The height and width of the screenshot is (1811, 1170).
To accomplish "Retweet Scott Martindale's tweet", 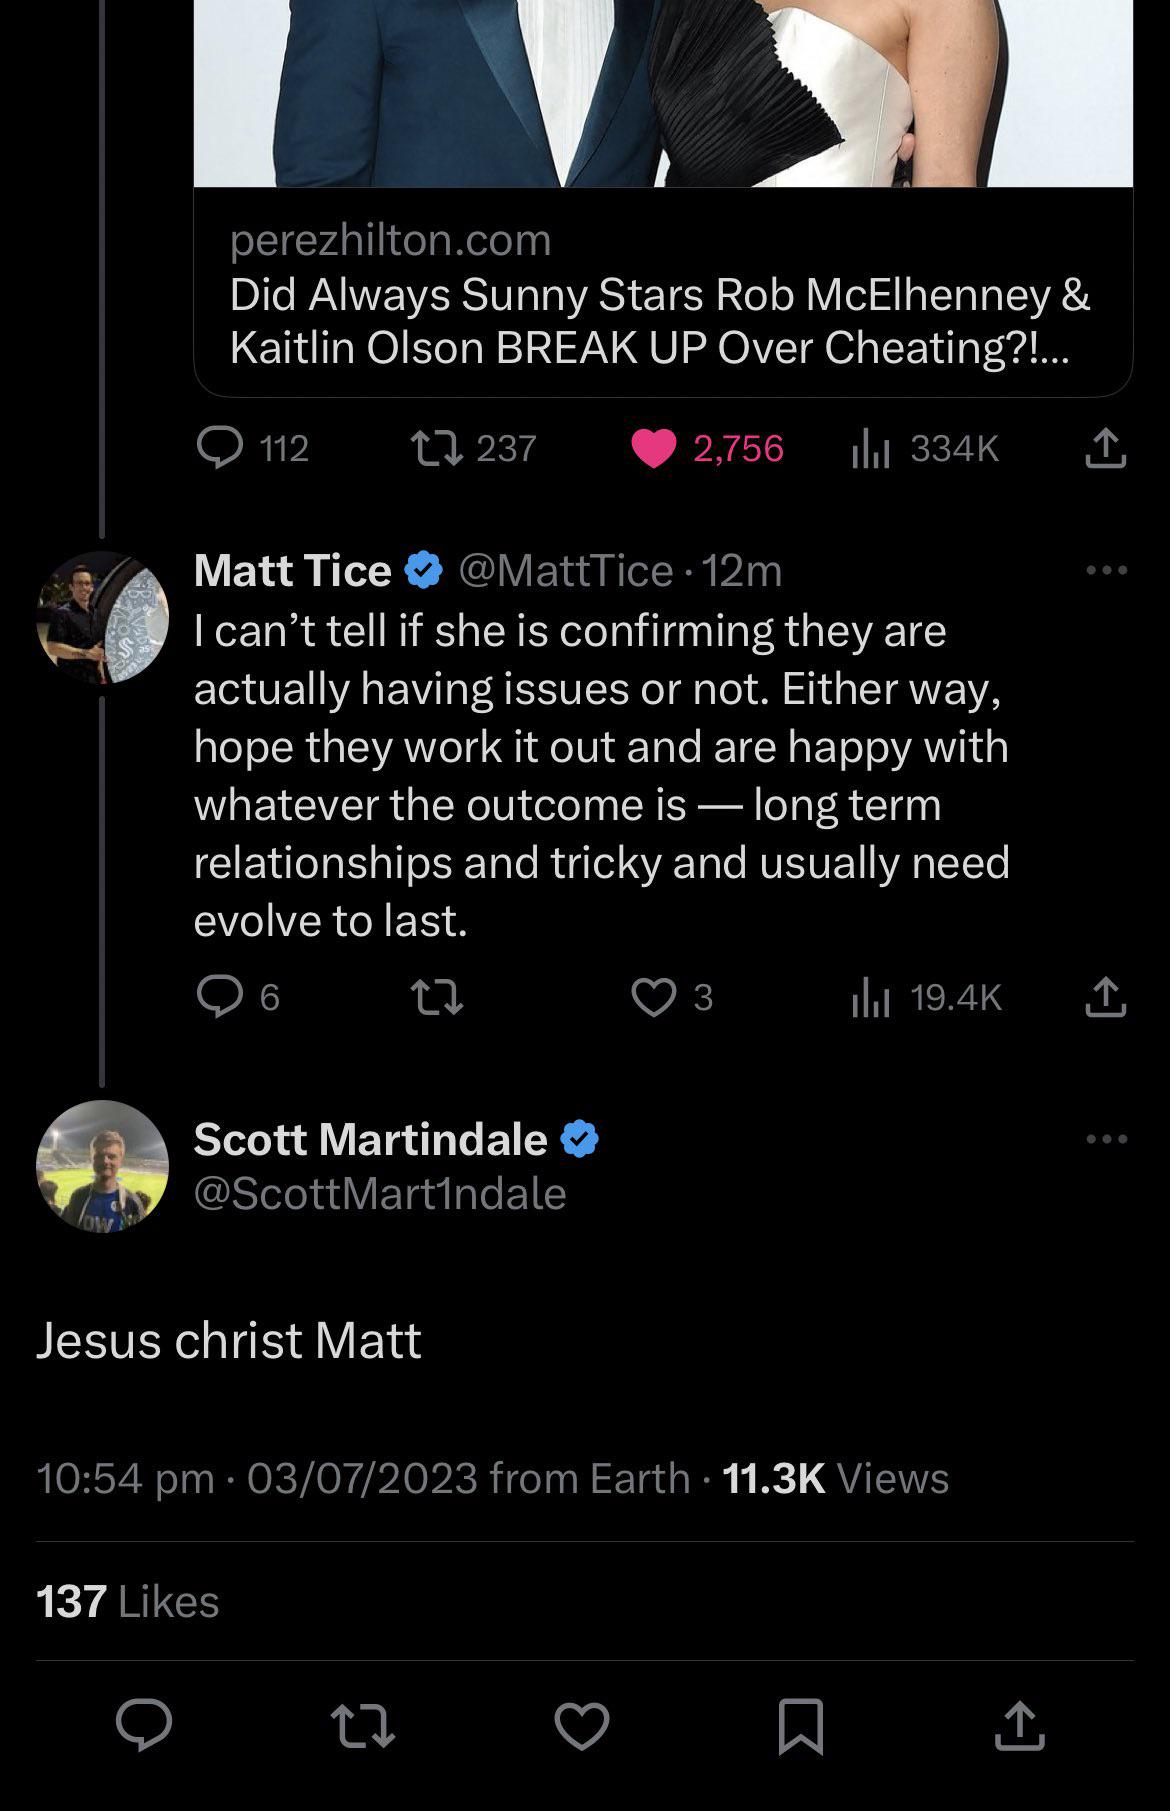I will pyautogui.click(x=362, y=1725).
